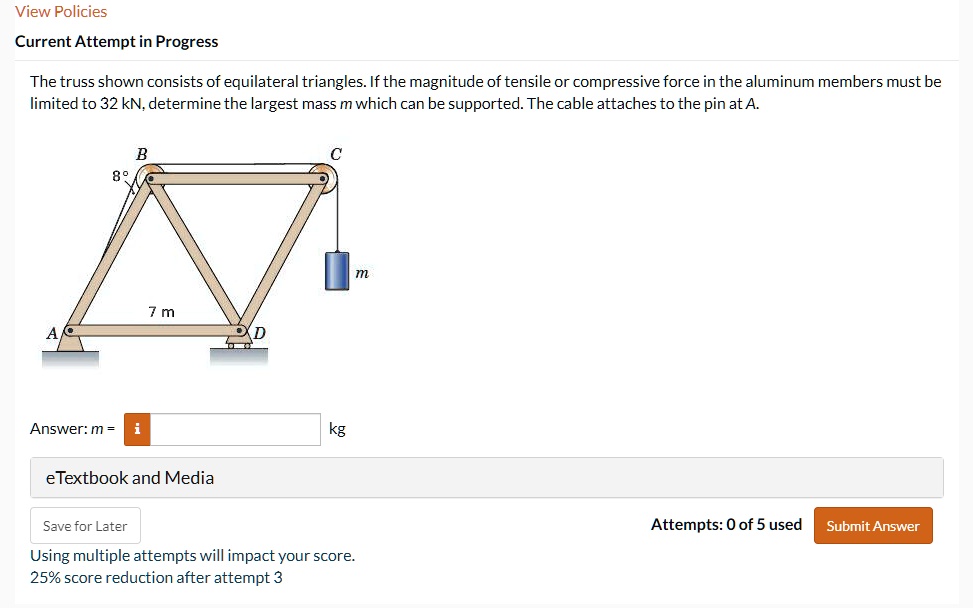Click the B label on the truss
Image resolution: width=973 pixels, height=608 pixels.
coord(143,153)
